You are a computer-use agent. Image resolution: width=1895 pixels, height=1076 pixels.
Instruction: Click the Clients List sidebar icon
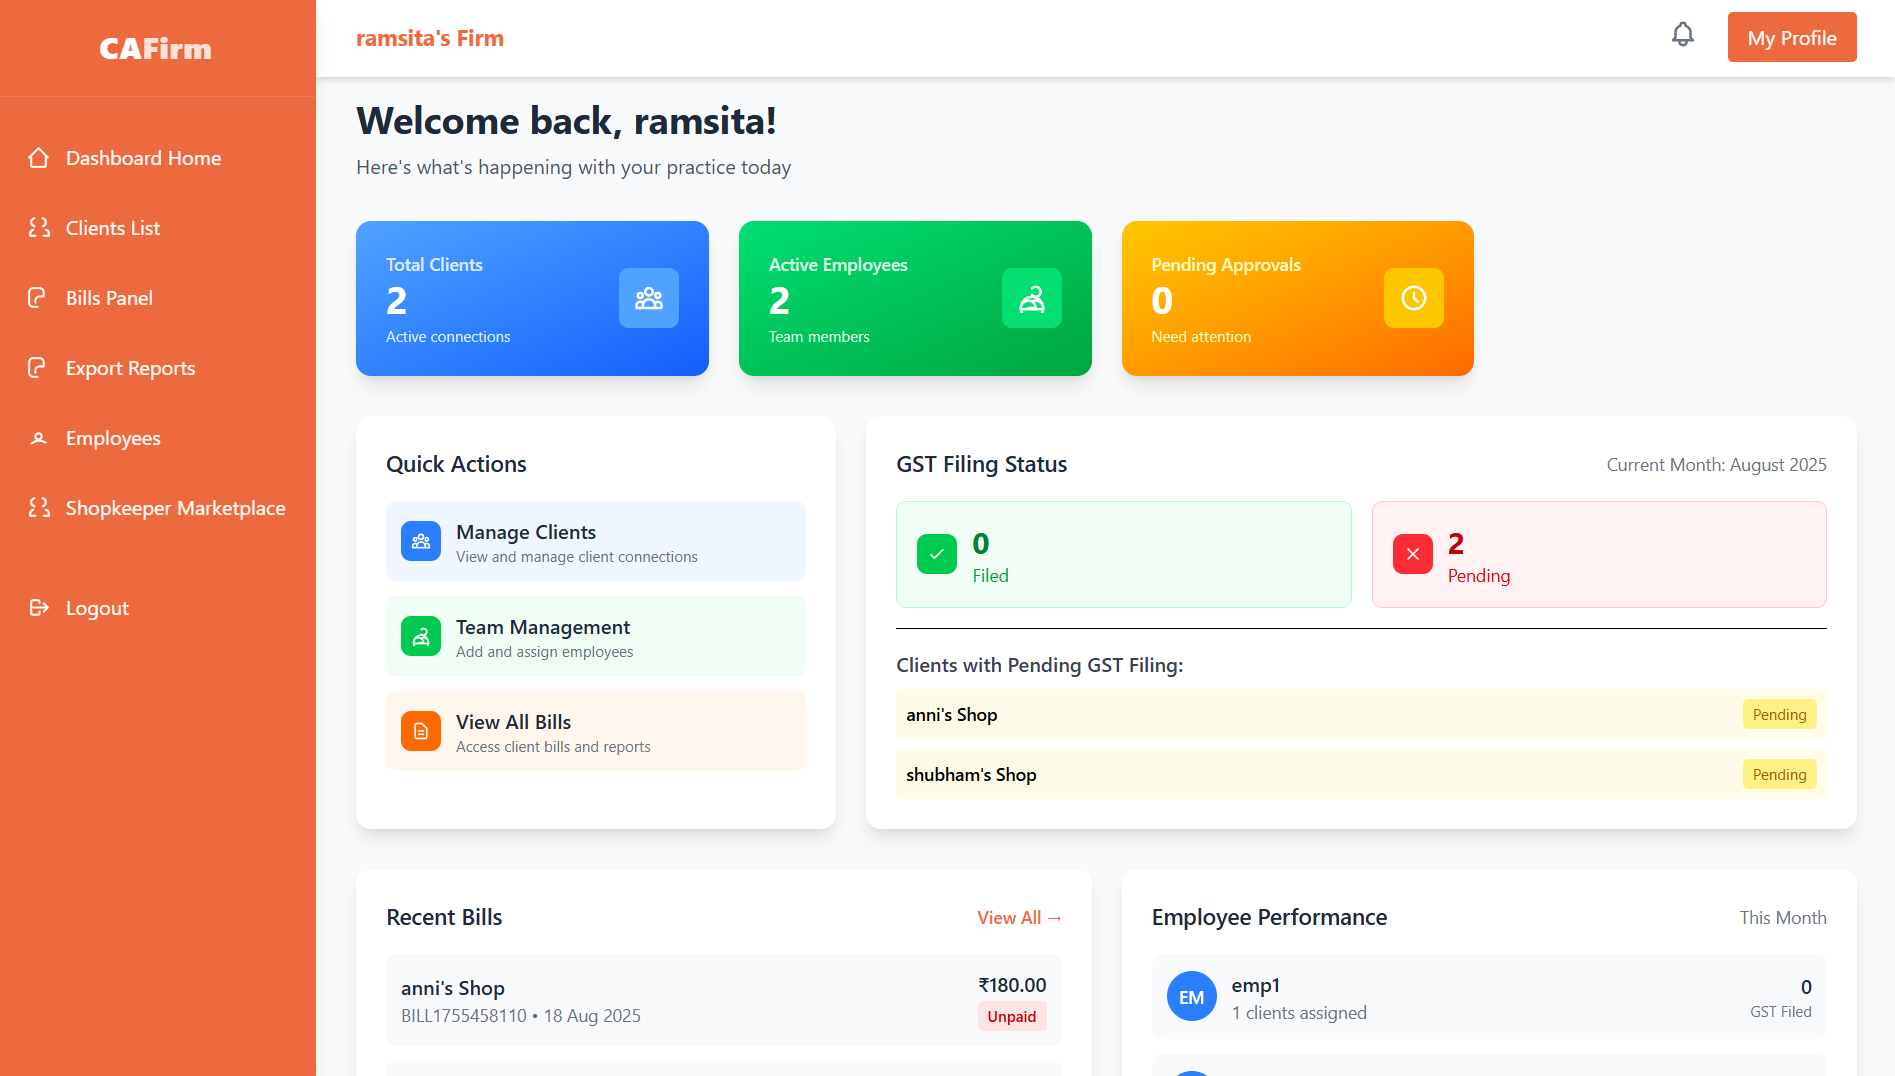(39, 227)
